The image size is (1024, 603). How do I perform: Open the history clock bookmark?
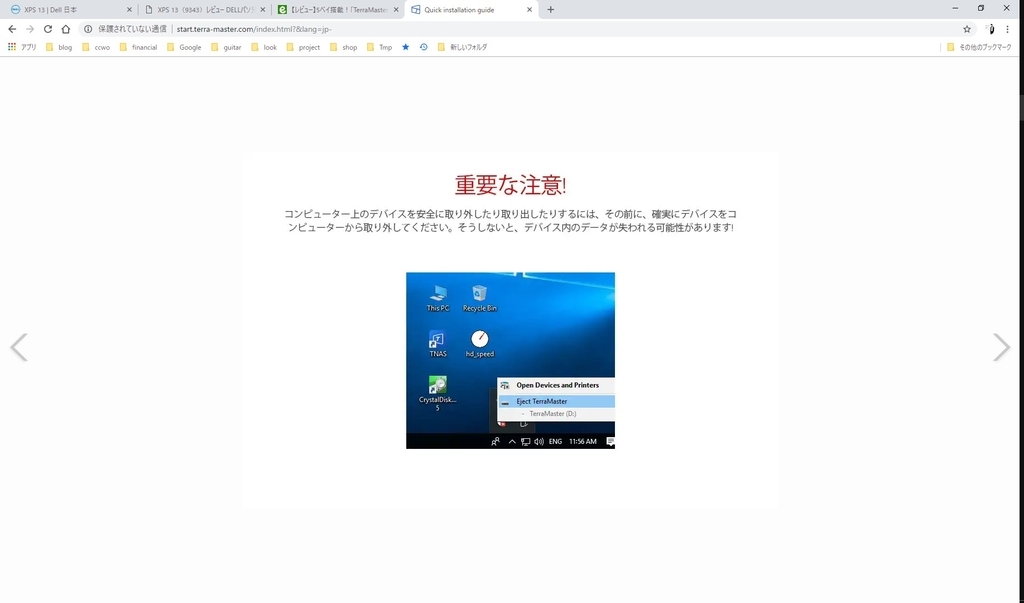(424, 47)
